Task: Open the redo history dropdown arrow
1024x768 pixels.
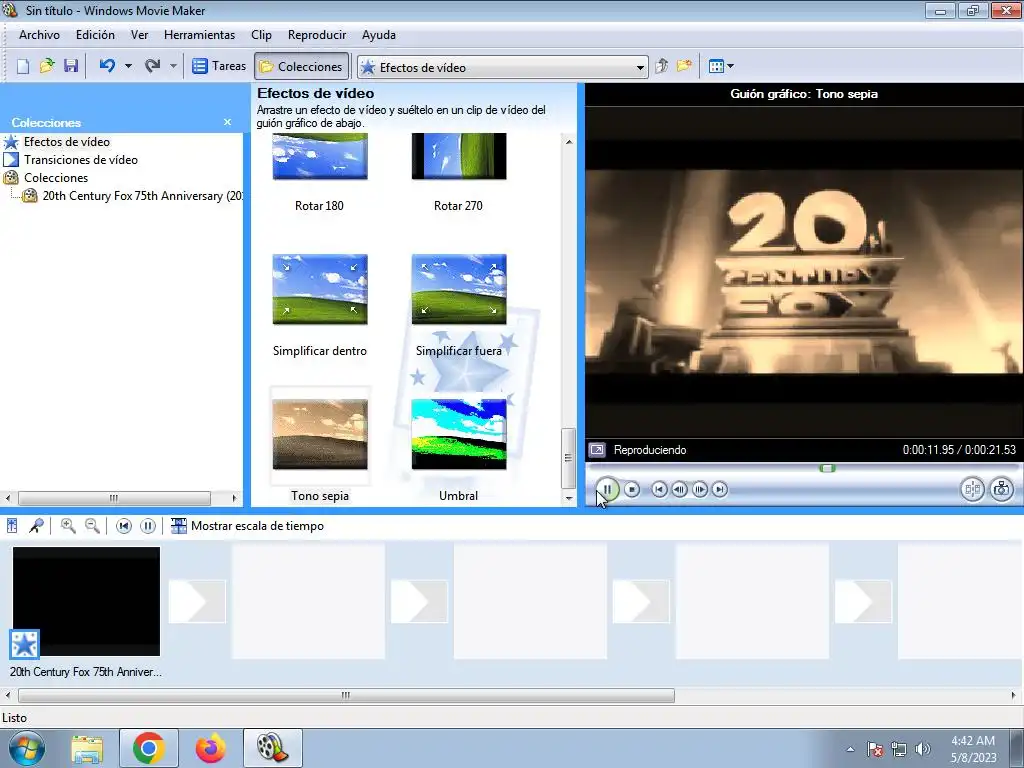Action: click(x=173, y=66)
